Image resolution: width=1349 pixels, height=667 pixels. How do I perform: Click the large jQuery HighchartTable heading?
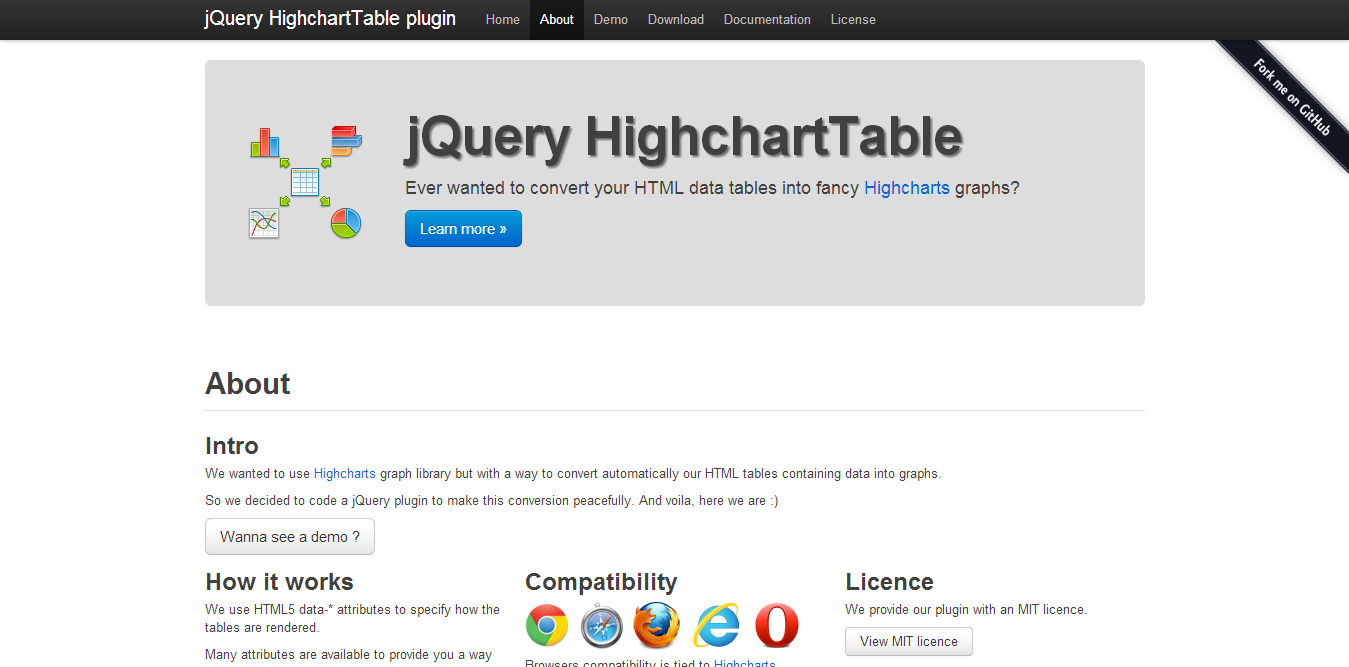[684, 137]
